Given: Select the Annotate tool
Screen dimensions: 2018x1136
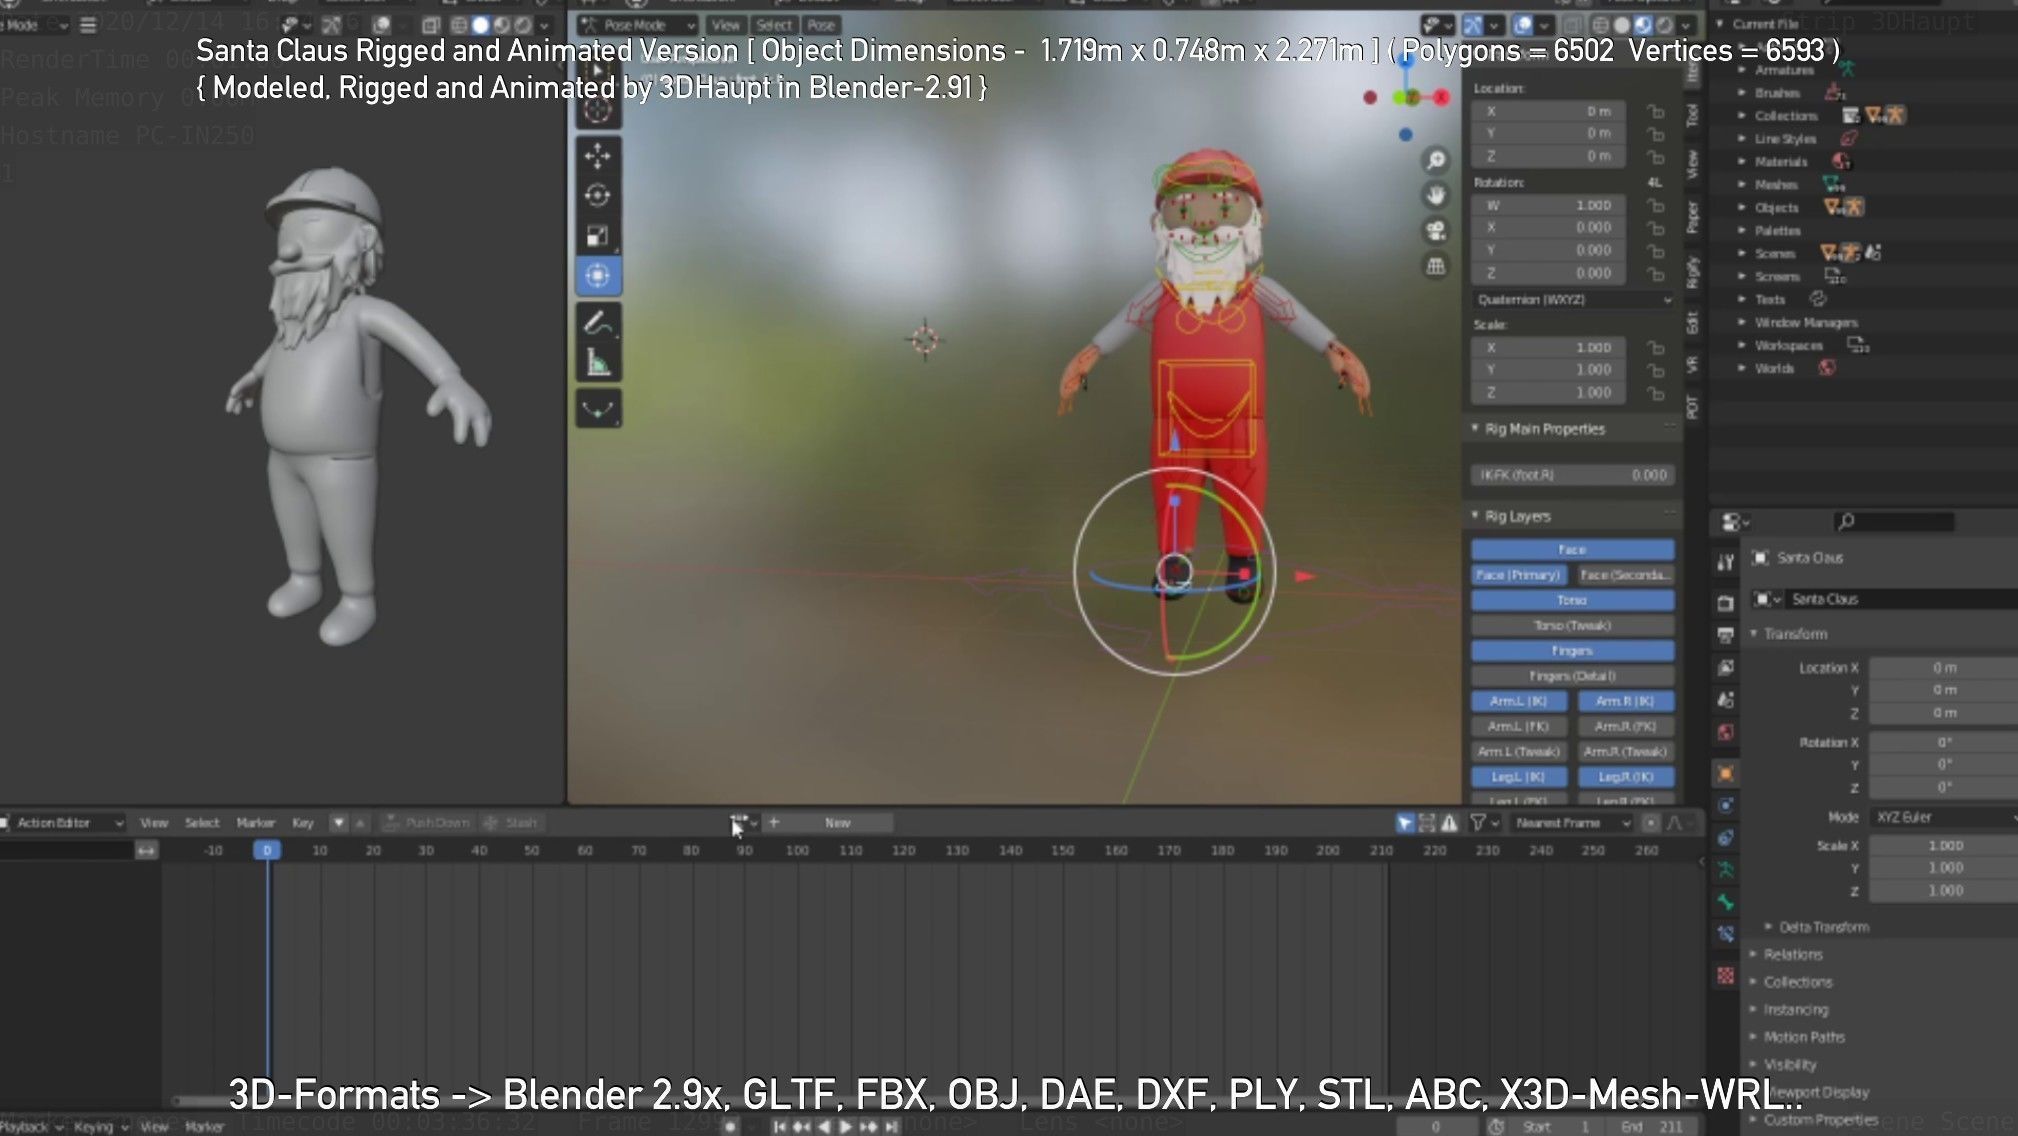Looking at the screenshot, I should point(598,323).
